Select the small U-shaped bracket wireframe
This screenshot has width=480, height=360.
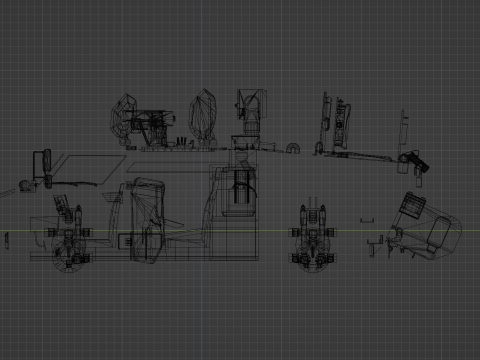pyautogui.click(x=367, y=220)
